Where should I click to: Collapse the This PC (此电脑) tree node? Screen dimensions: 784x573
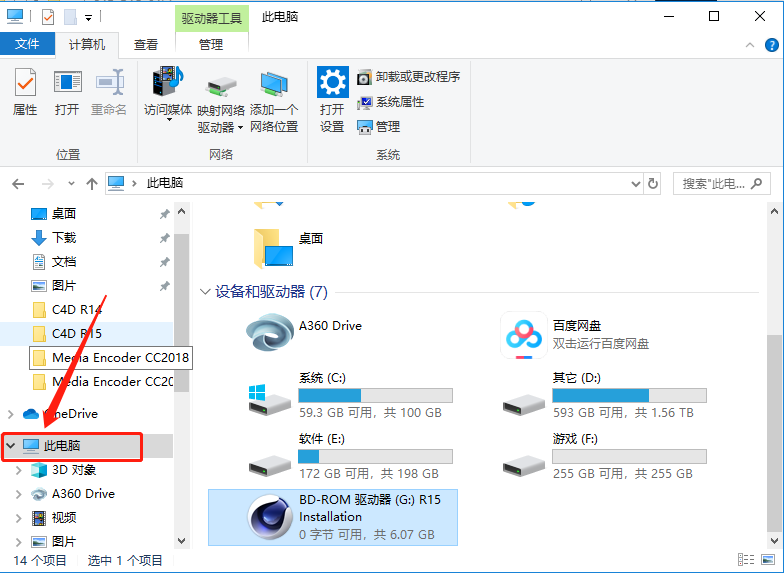click(x=10, y=446)
